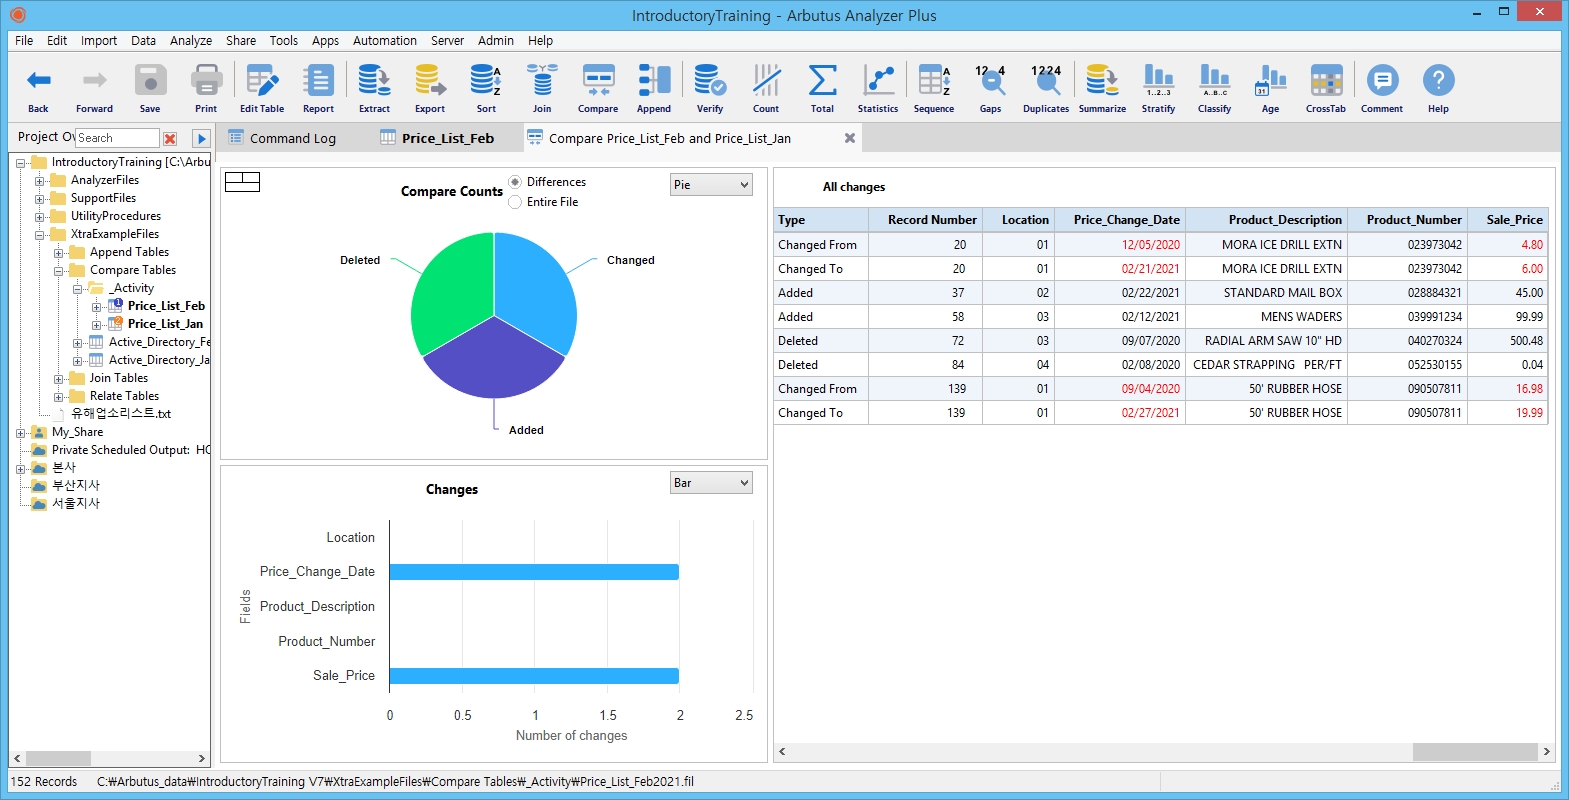Click the Forward arrow icon
The width and height of the screenshot is (1569, 800).
pyautogui.click(x=94, y=80)
